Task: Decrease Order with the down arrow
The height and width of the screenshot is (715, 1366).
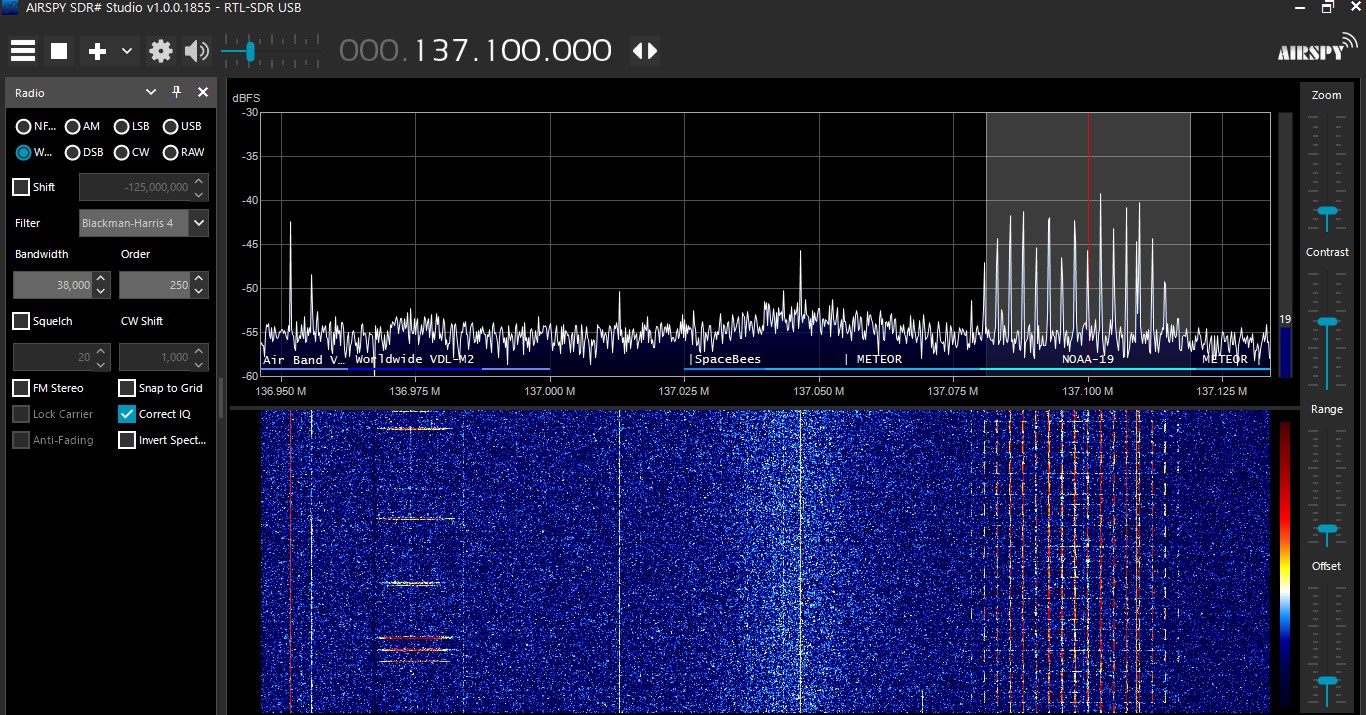Action: [200, 291]
